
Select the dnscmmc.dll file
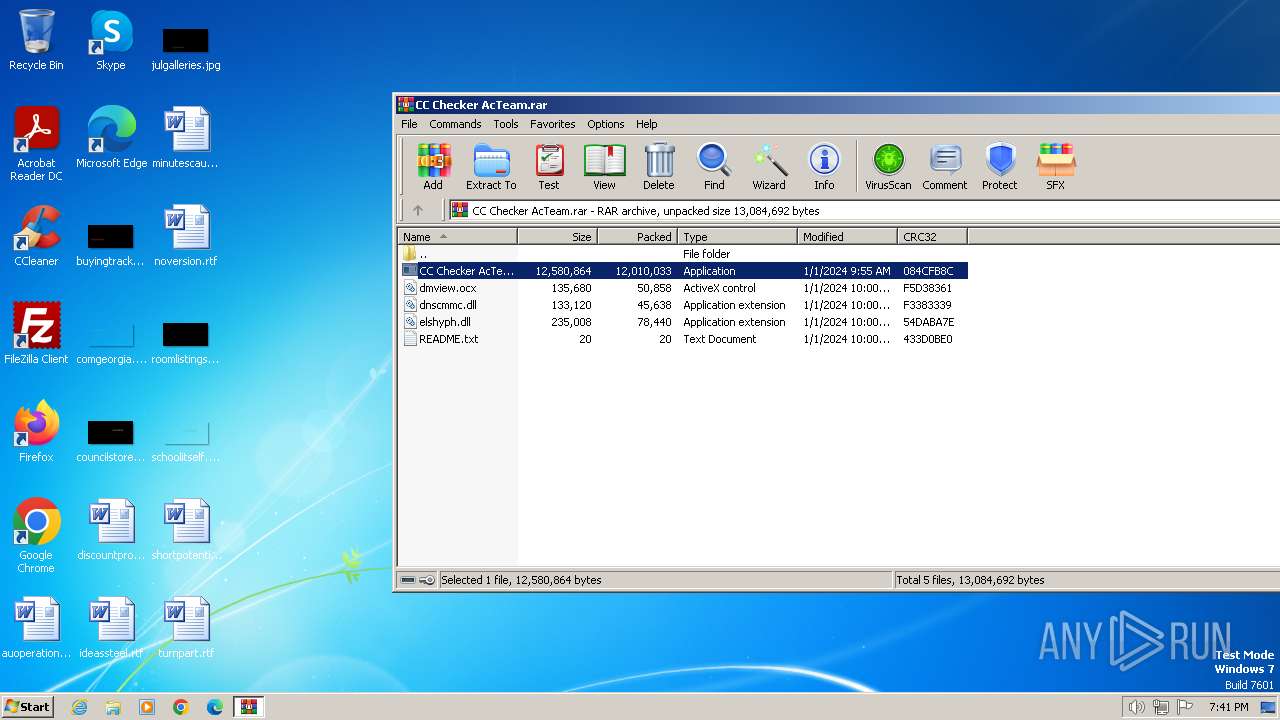(x=683, y=305)
